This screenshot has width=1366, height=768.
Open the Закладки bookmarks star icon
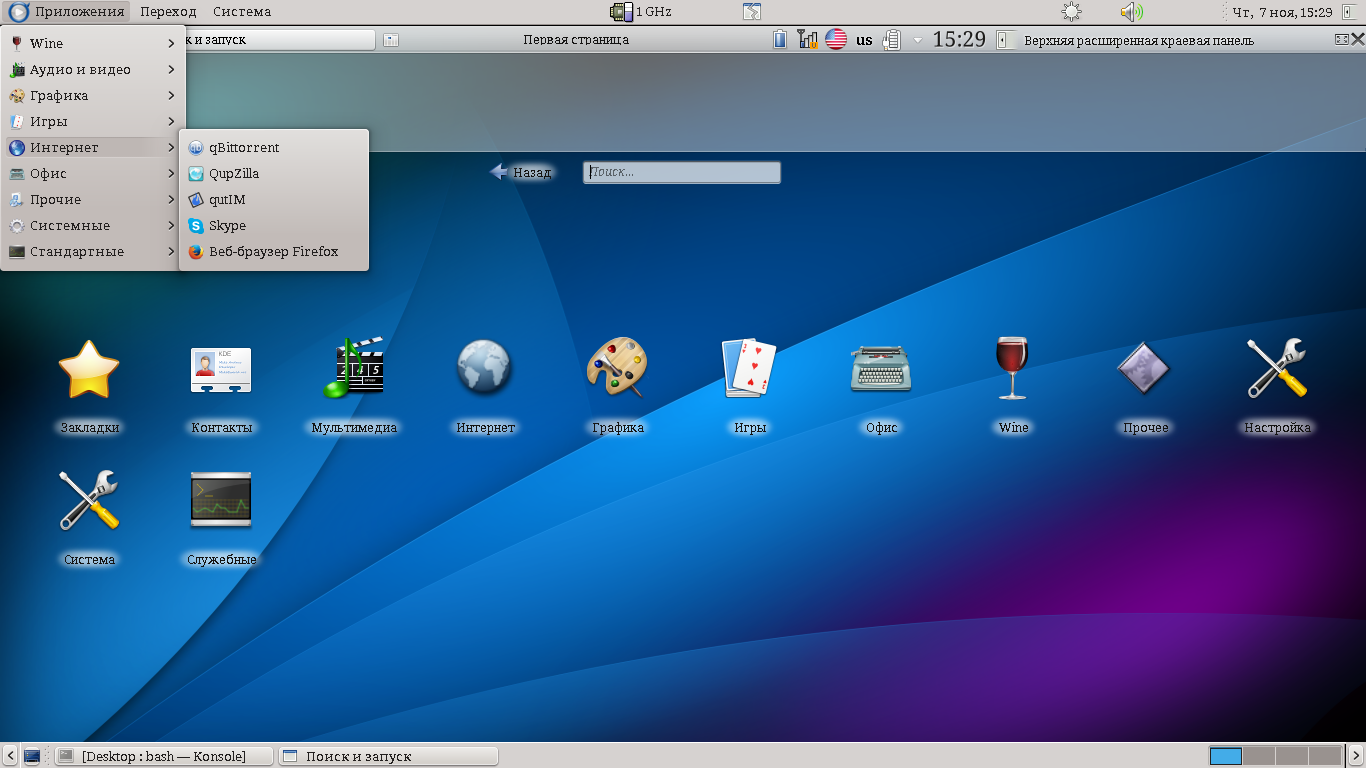click(x=89, y=369)
